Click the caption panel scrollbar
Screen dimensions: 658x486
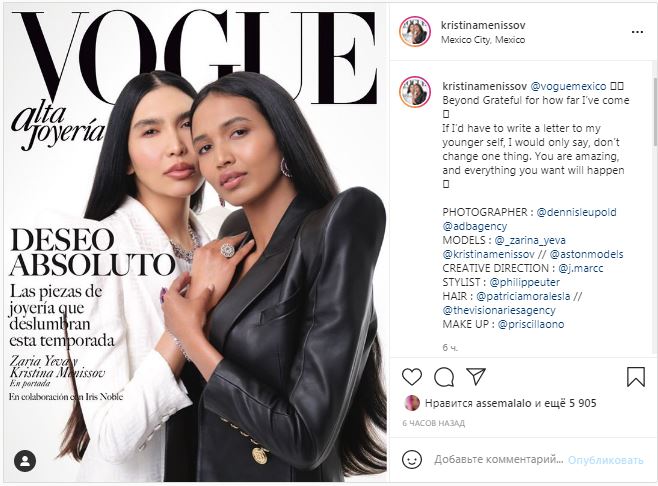tap(655, 112)
